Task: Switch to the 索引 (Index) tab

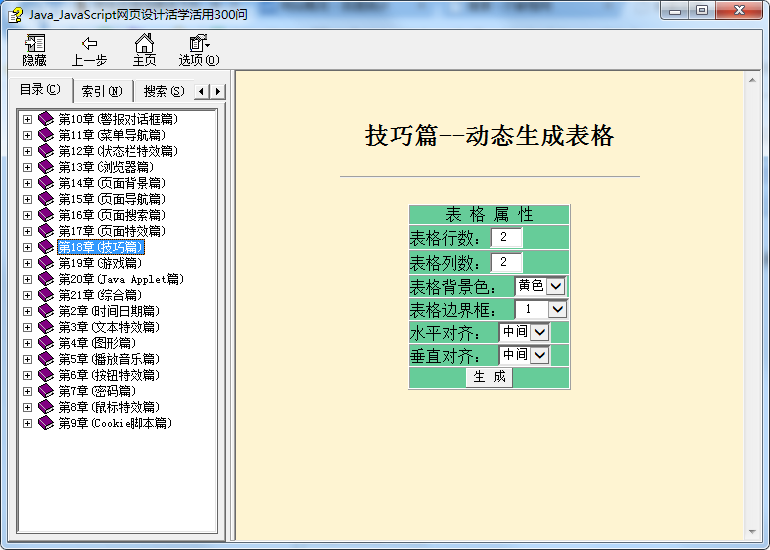Action: [x=101, y=91]
